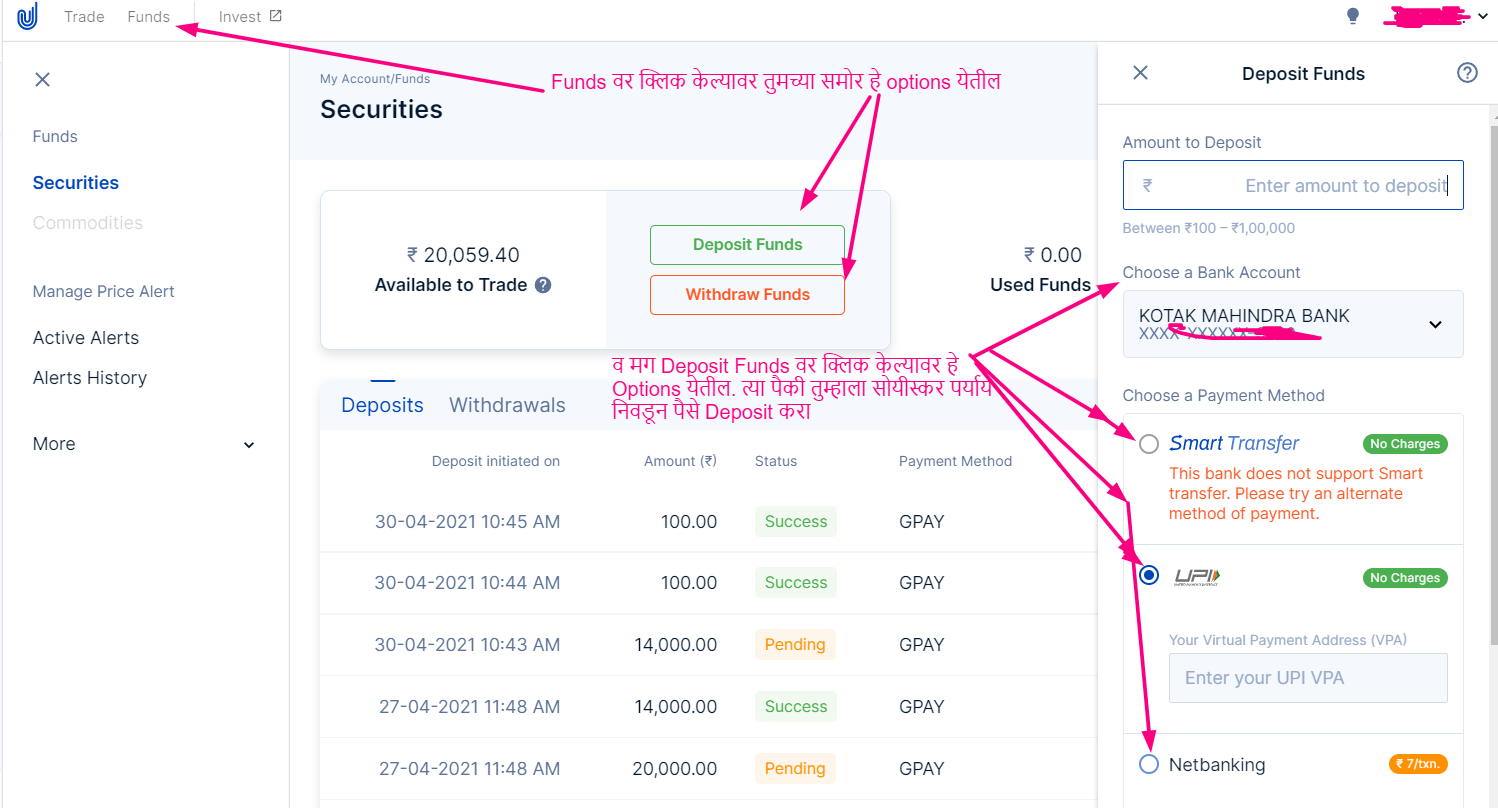The image size is (1498, 808).
Task: Click Success status of 10:45 AM deposit
Action: [796, 521]
